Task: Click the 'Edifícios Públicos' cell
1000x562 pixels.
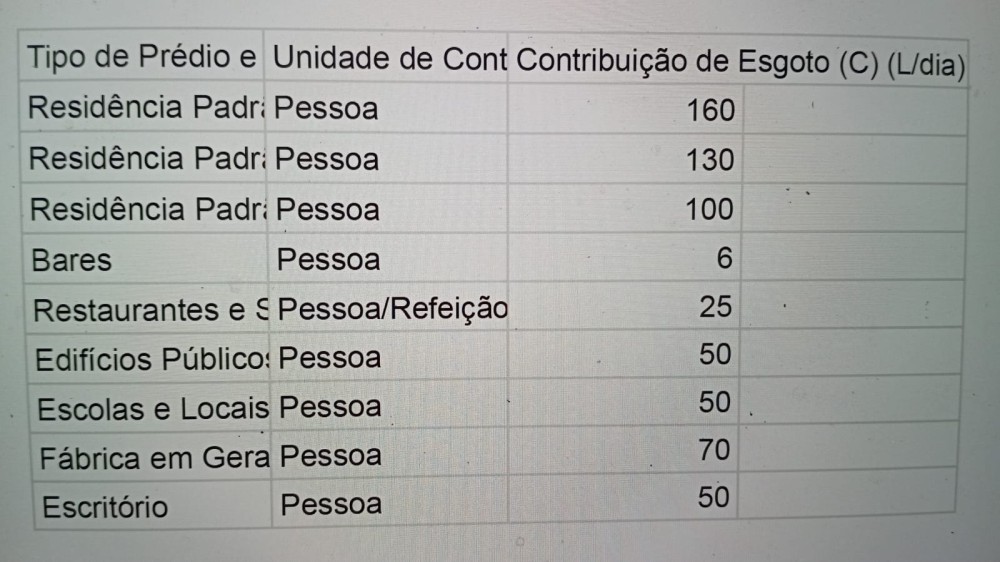Action: (152, 358)
